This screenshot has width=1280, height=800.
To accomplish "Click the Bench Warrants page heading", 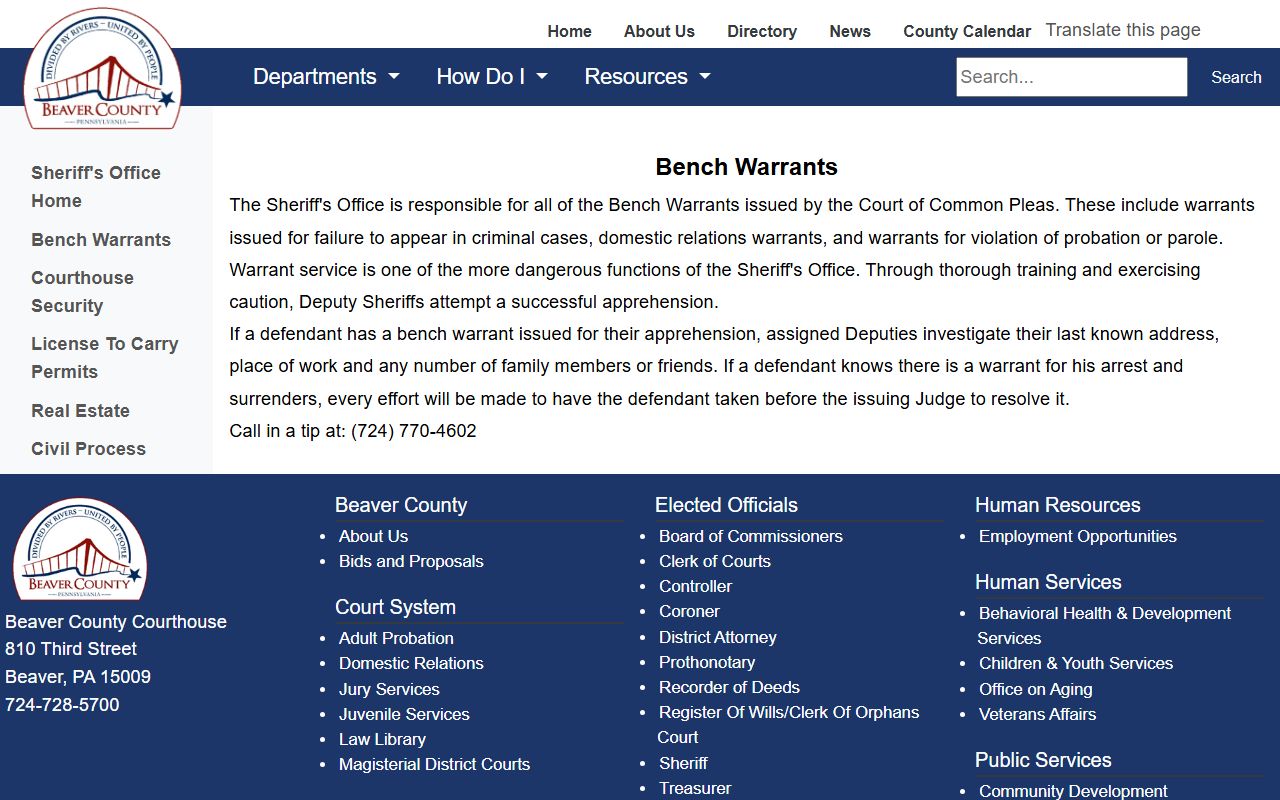I will pyautogui.click(x=747, y=167).
